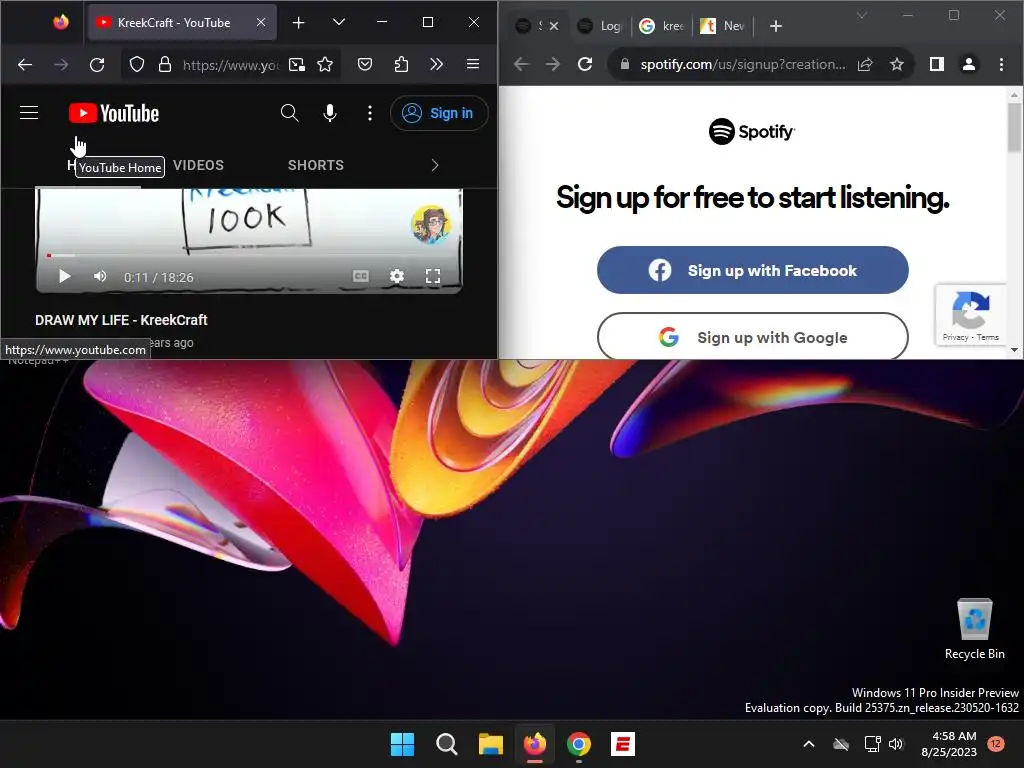The image size is (1024, 768).
Task: Open the Firefox application hamburger menu
Action: [473, 64]
